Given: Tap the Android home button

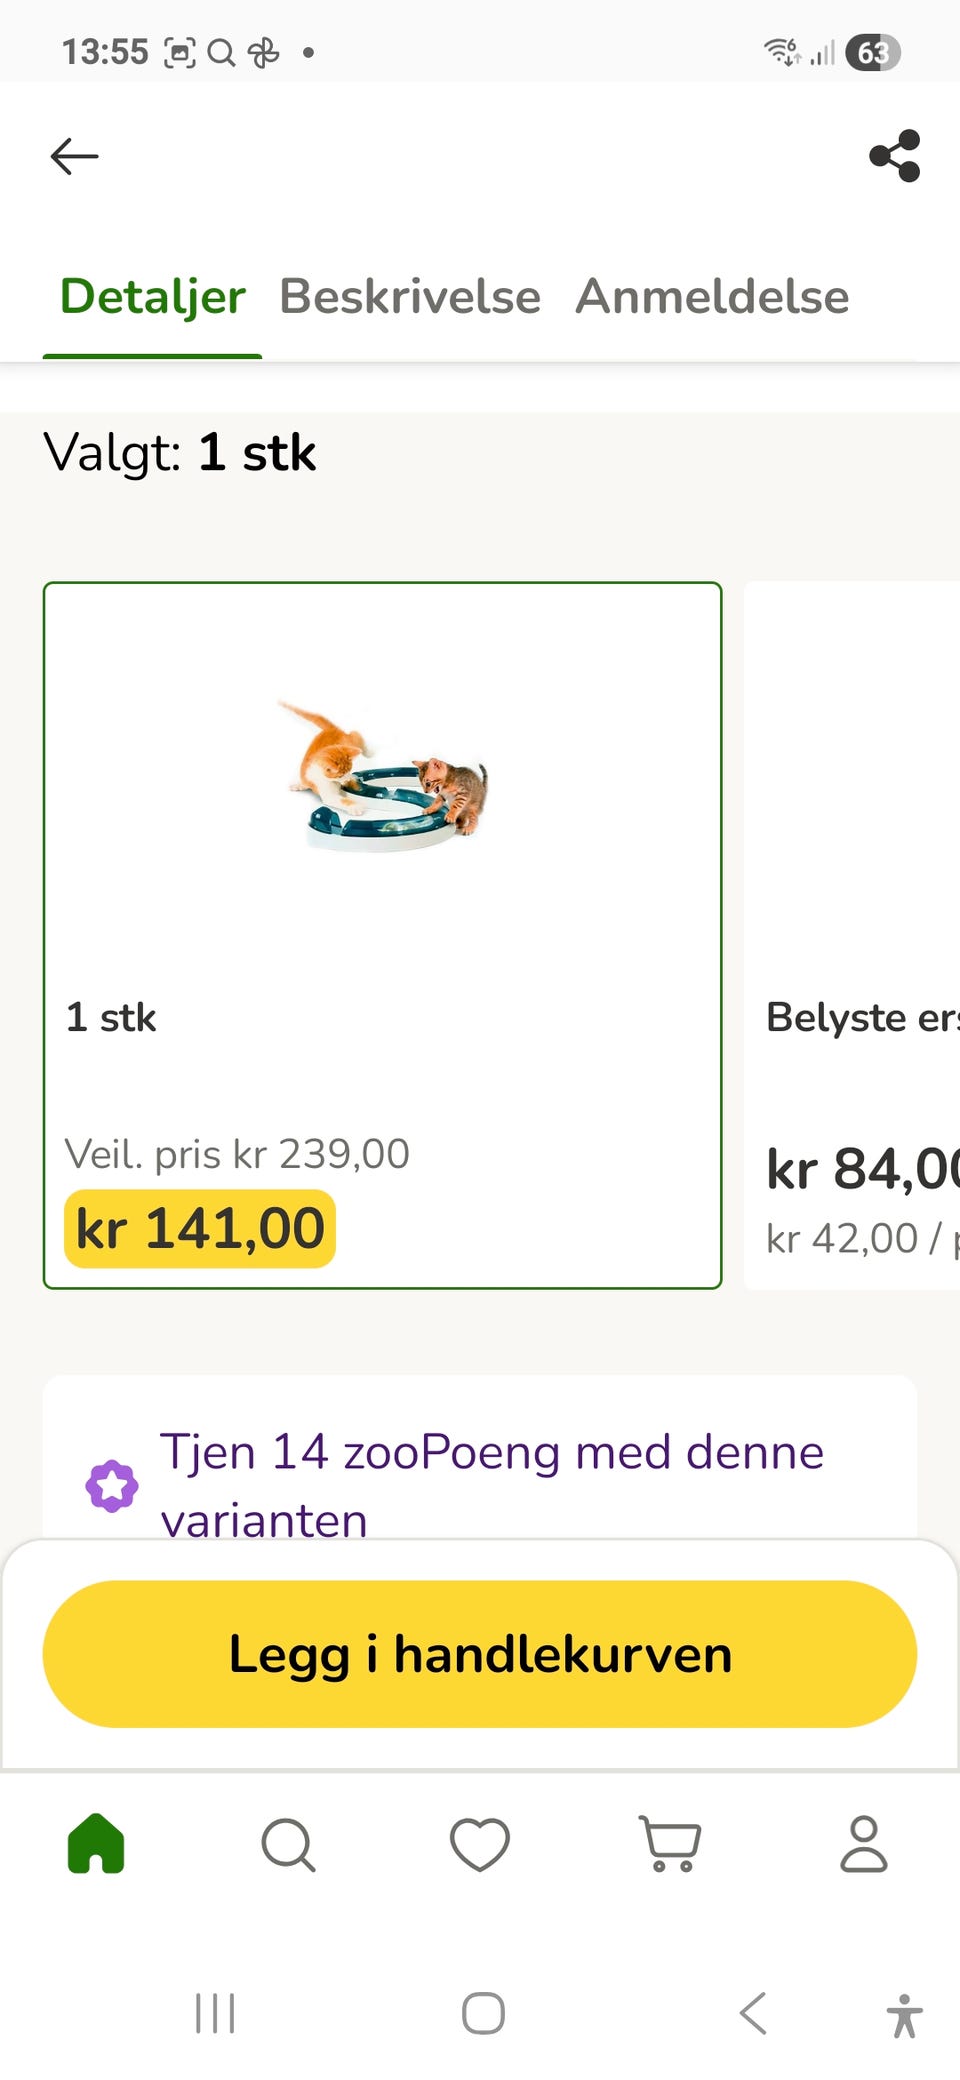Looking at the screenshot, I should point(483,2013).
